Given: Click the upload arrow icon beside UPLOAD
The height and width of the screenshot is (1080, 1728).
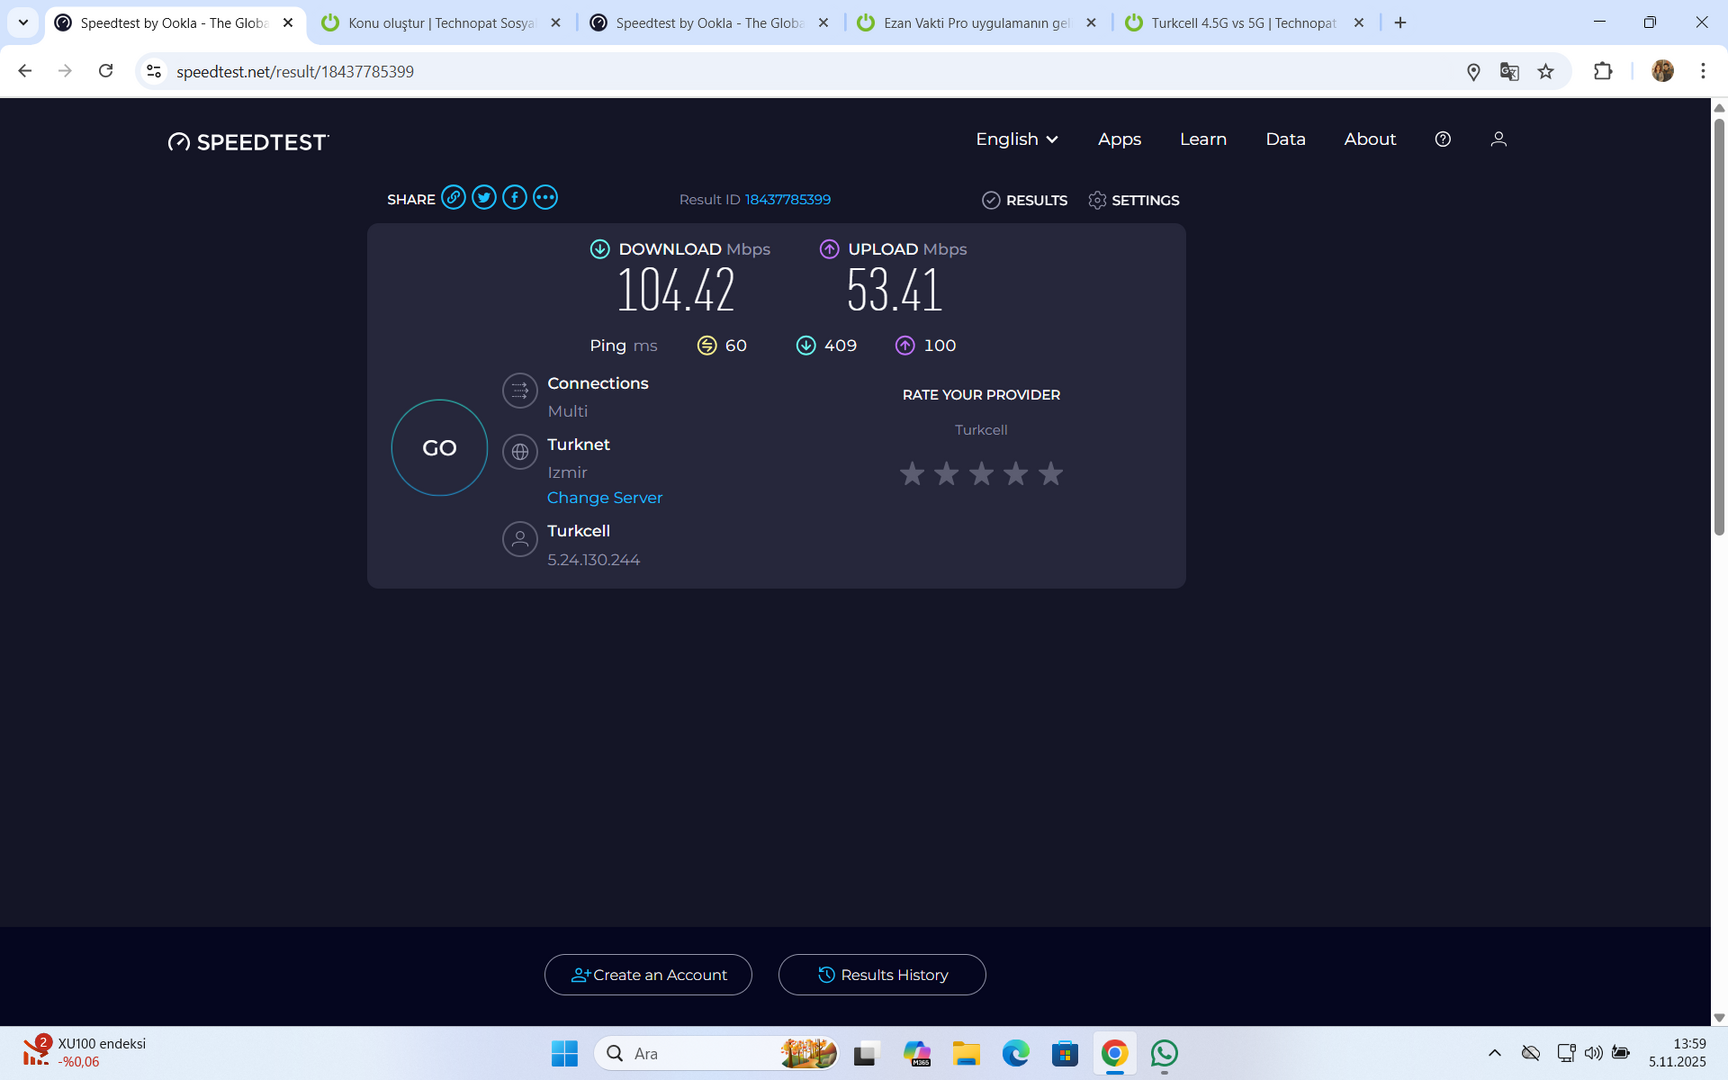Looking at the screenshot, I should pyautogui.click(x=829, y=249).
